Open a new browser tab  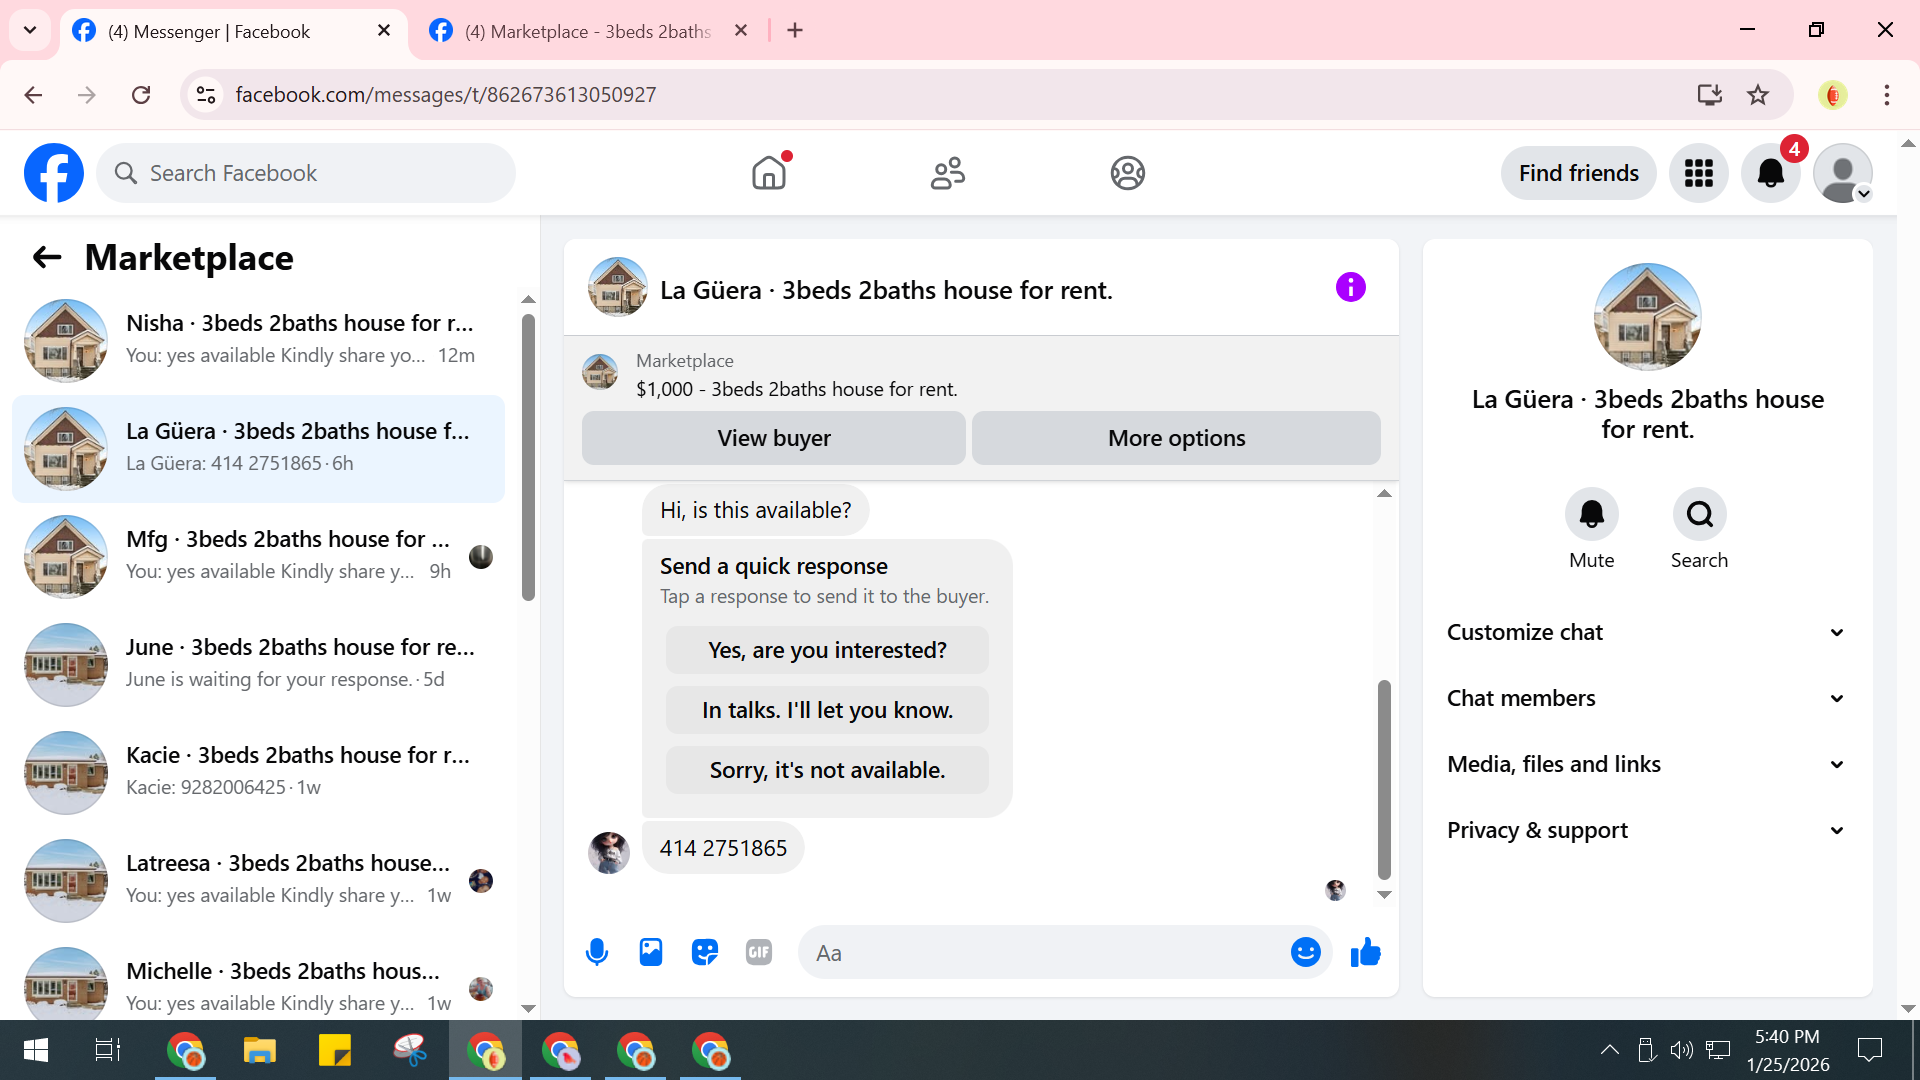click(795, 31)
